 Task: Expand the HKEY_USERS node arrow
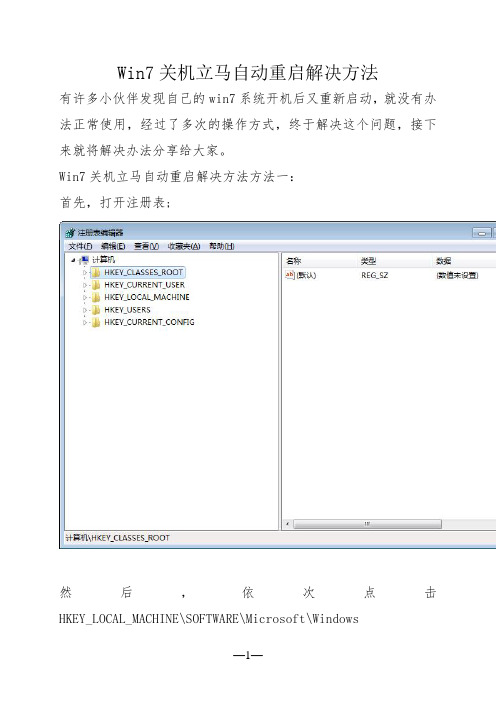pyautogui.click(x=85, y=310)
